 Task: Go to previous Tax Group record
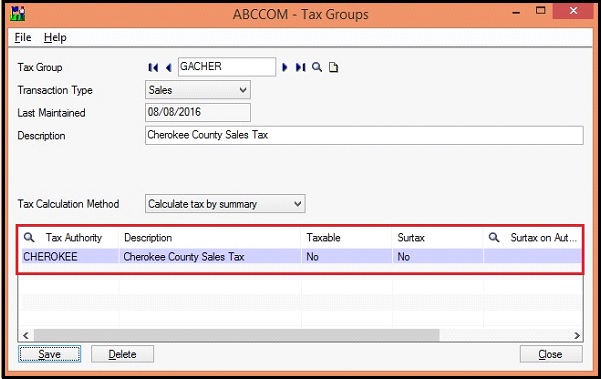click(x=168, y=68)
